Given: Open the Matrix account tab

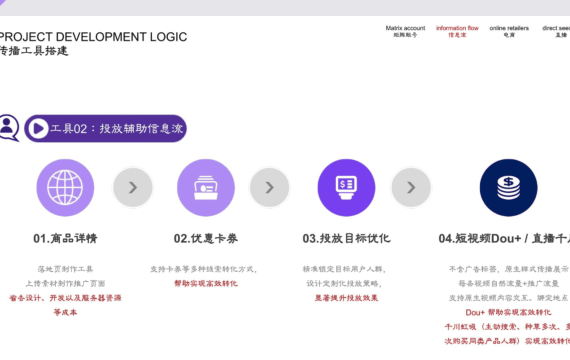Looking at the screenshot, I should click(405, 31).
